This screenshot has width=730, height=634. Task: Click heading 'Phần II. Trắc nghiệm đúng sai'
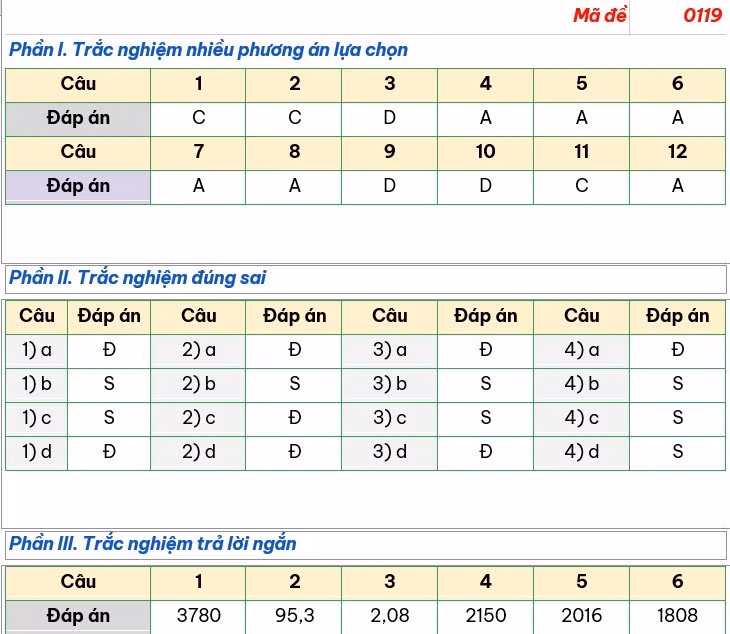[x=137, y=278]
